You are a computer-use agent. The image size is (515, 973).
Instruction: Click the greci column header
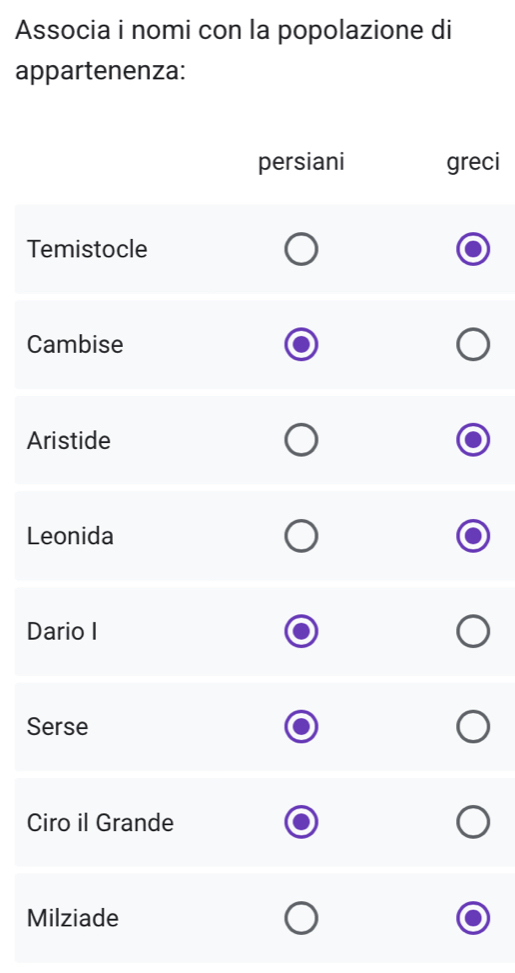(x=473, y=163)
